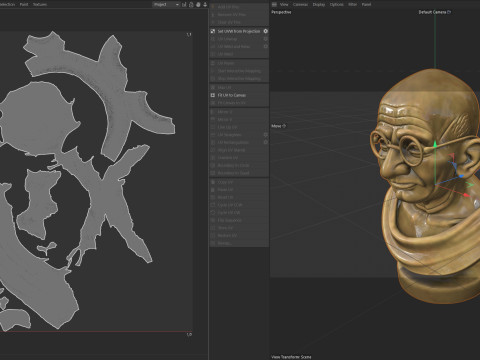Open the viewport hamburger menu icon
480x360 pixels.
pyautogui.click(x=274, y=4)
